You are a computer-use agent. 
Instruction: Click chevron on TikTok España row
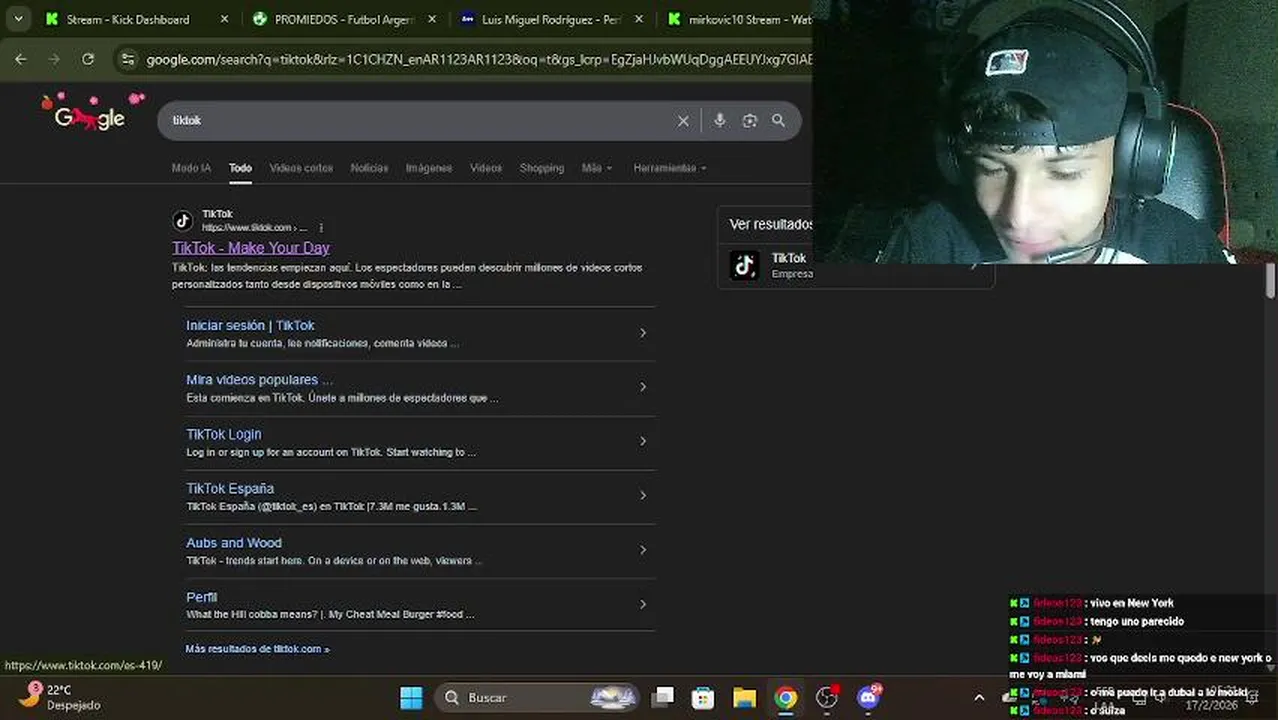coord(643,495)
